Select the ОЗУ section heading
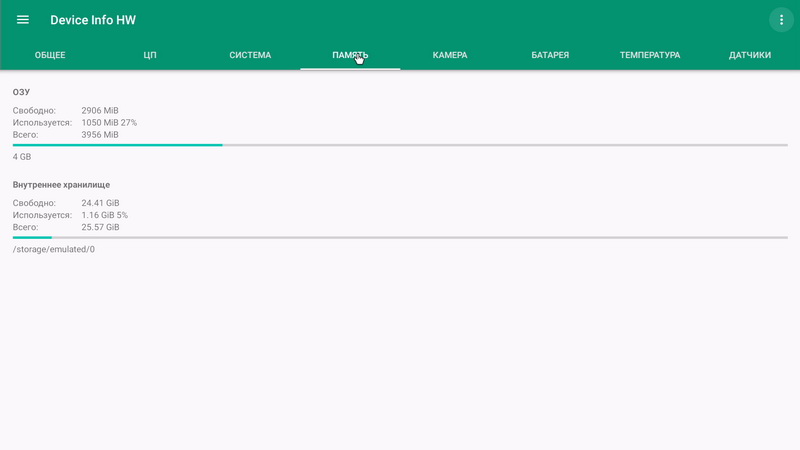800x450 pixels. pos(21,92)
